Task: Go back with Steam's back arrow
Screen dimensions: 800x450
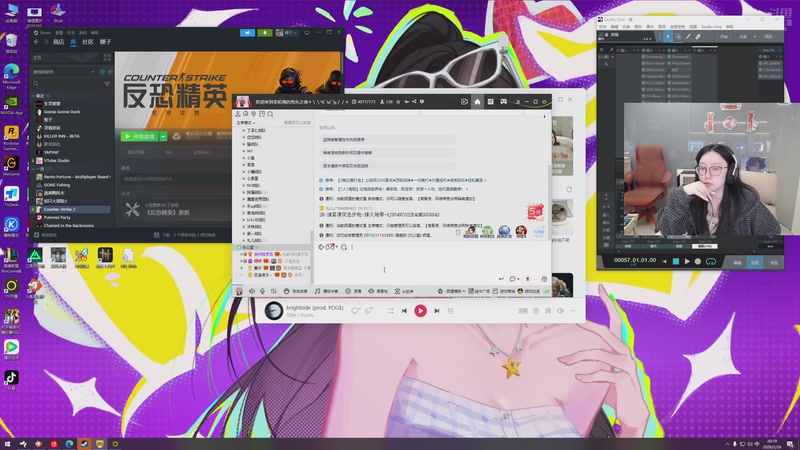Action: 36,42
